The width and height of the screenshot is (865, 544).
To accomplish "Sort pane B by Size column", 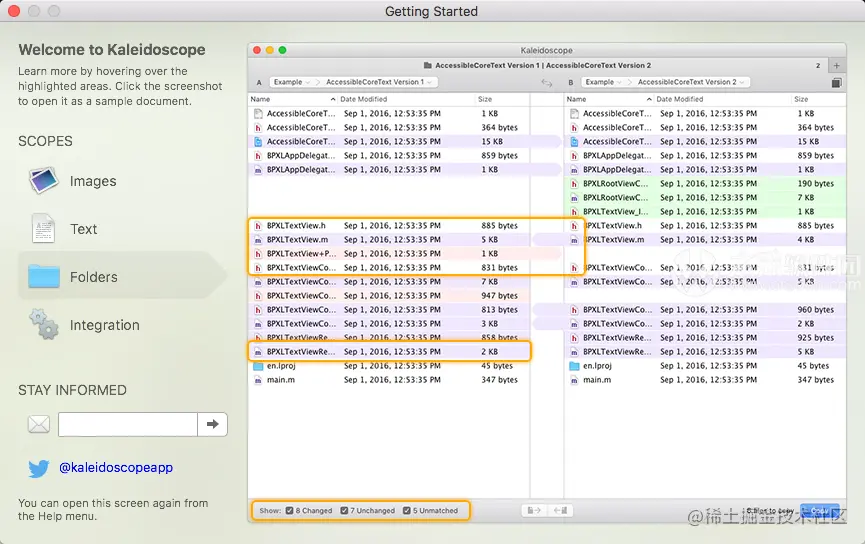I will 818,99.
